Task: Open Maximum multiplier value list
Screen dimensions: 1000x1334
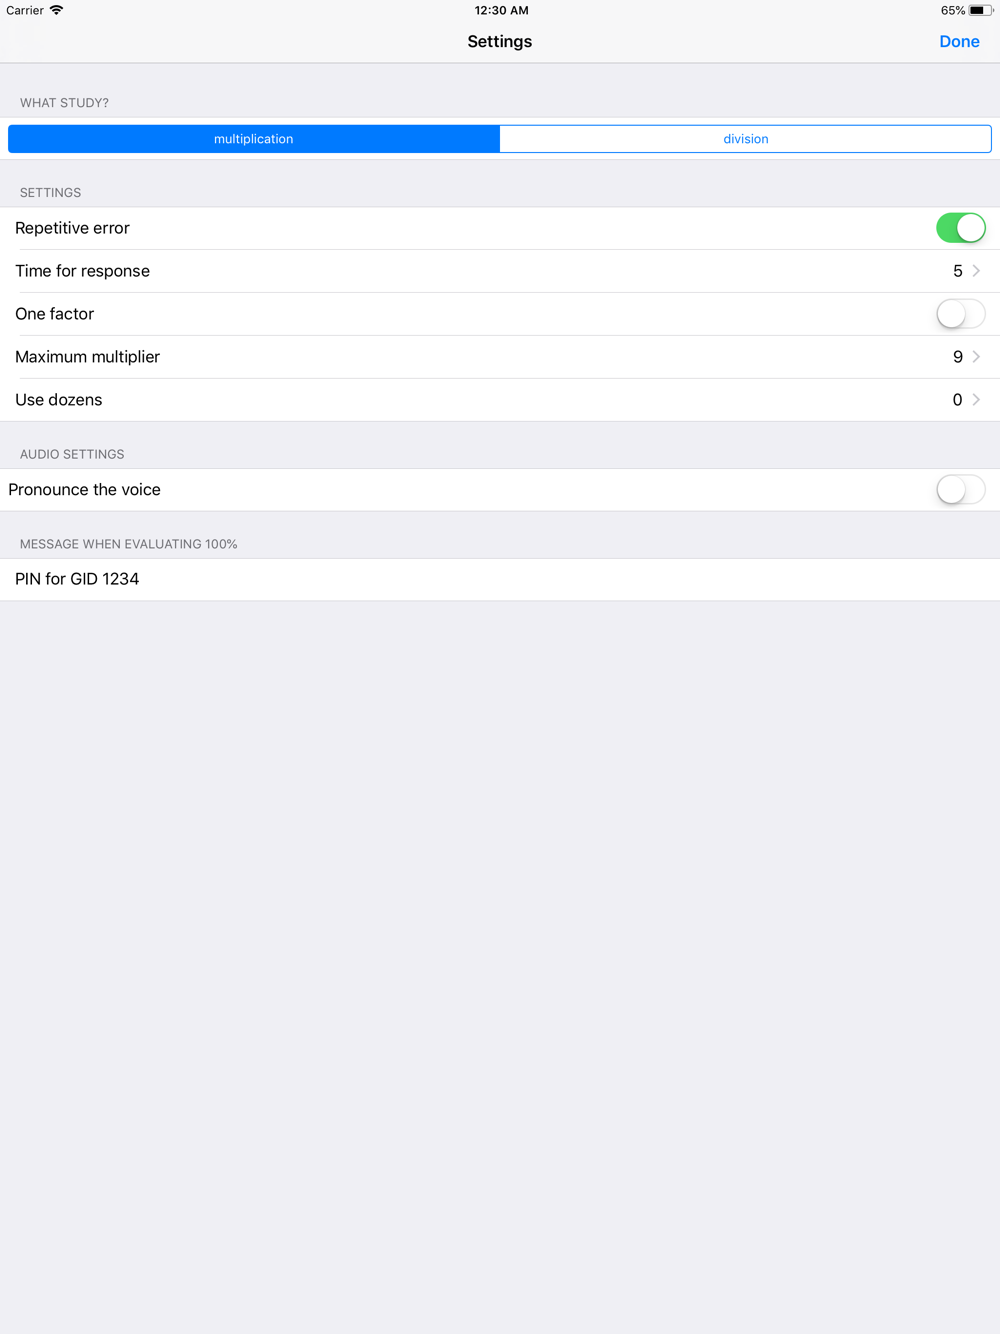Action: (500, 357)
